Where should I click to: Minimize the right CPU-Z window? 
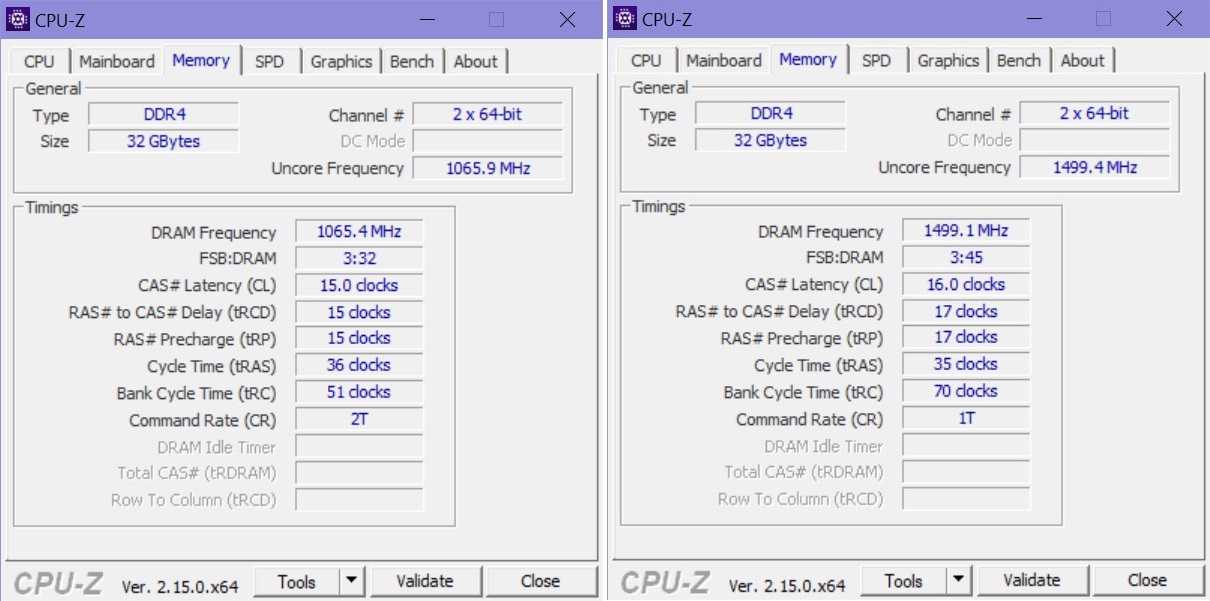1035,18
